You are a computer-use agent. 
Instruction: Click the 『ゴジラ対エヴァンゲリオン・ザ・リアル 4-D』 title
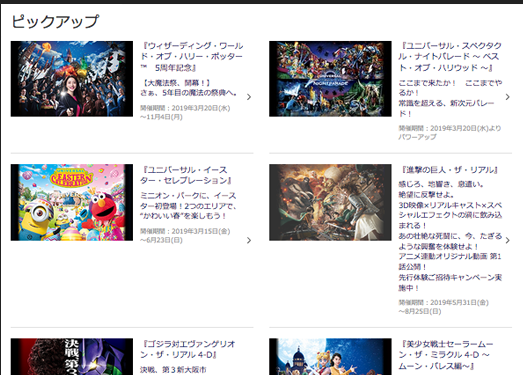[x=188, y=349]
